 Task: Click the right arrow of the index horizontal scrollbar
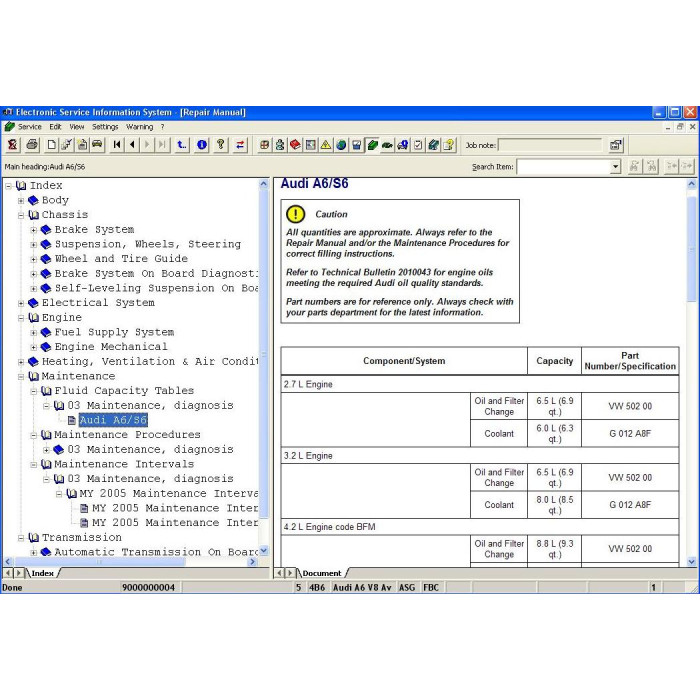(253, 562)
